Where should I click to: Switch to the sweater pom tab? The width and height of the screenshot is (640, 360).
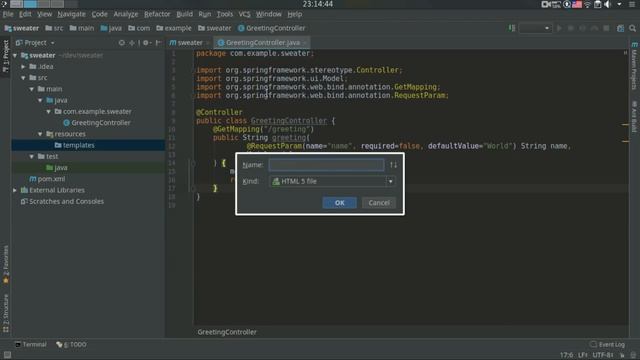click(189, 42)
